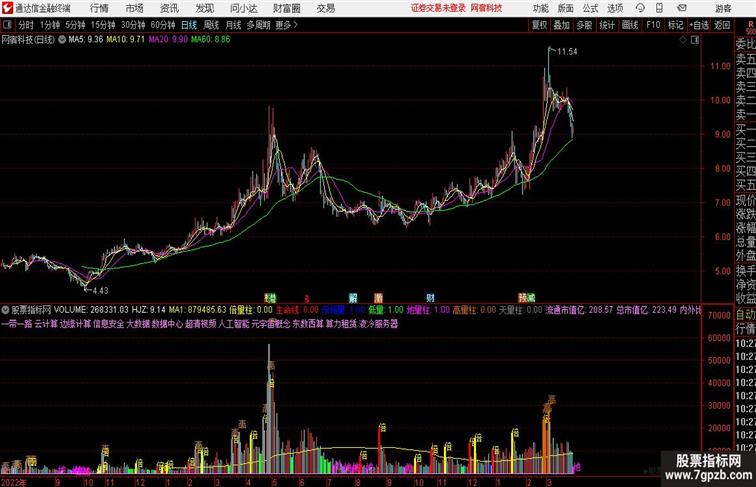
Task: Click the mobile phone icon
Action: pyautogui.click(x=659, y=8)
